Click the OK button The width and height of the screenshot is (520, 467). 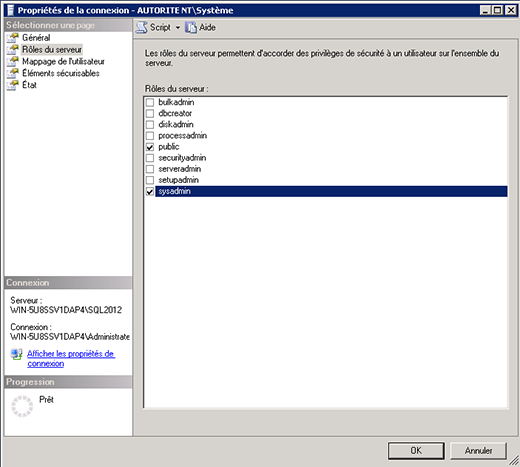(x=416, y=451)
